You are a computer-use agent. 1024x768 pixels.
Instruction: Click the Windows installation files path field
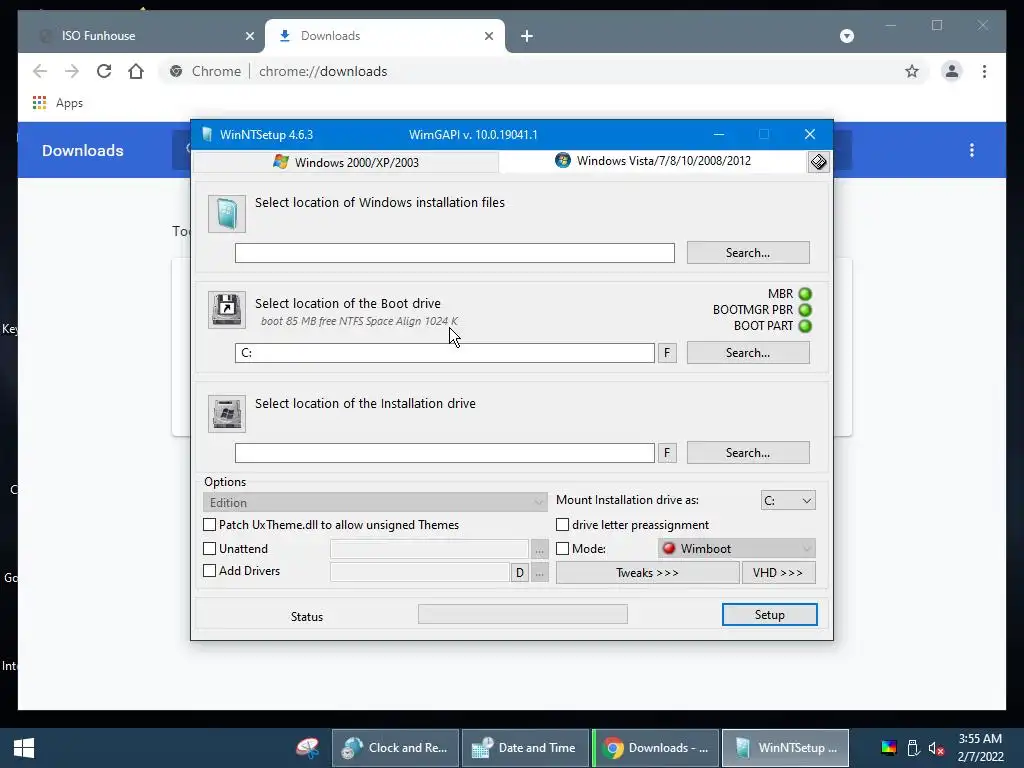click(x=455, y=253)
